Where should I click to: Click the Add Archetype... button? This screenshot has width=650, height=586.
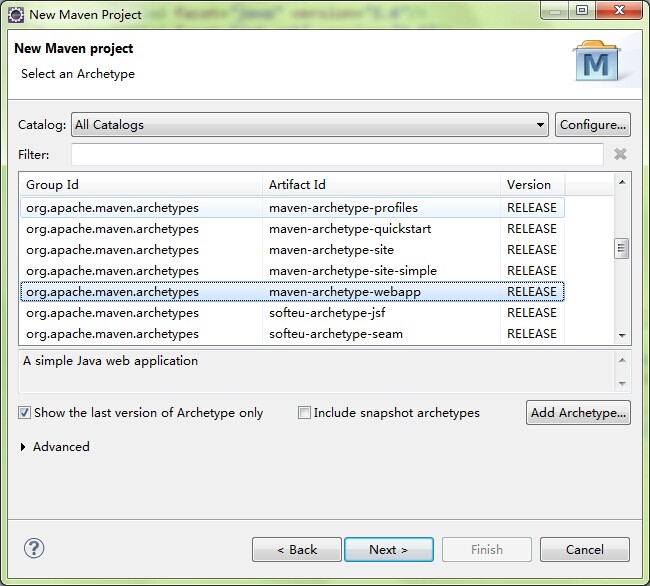(x=578, y=413)
